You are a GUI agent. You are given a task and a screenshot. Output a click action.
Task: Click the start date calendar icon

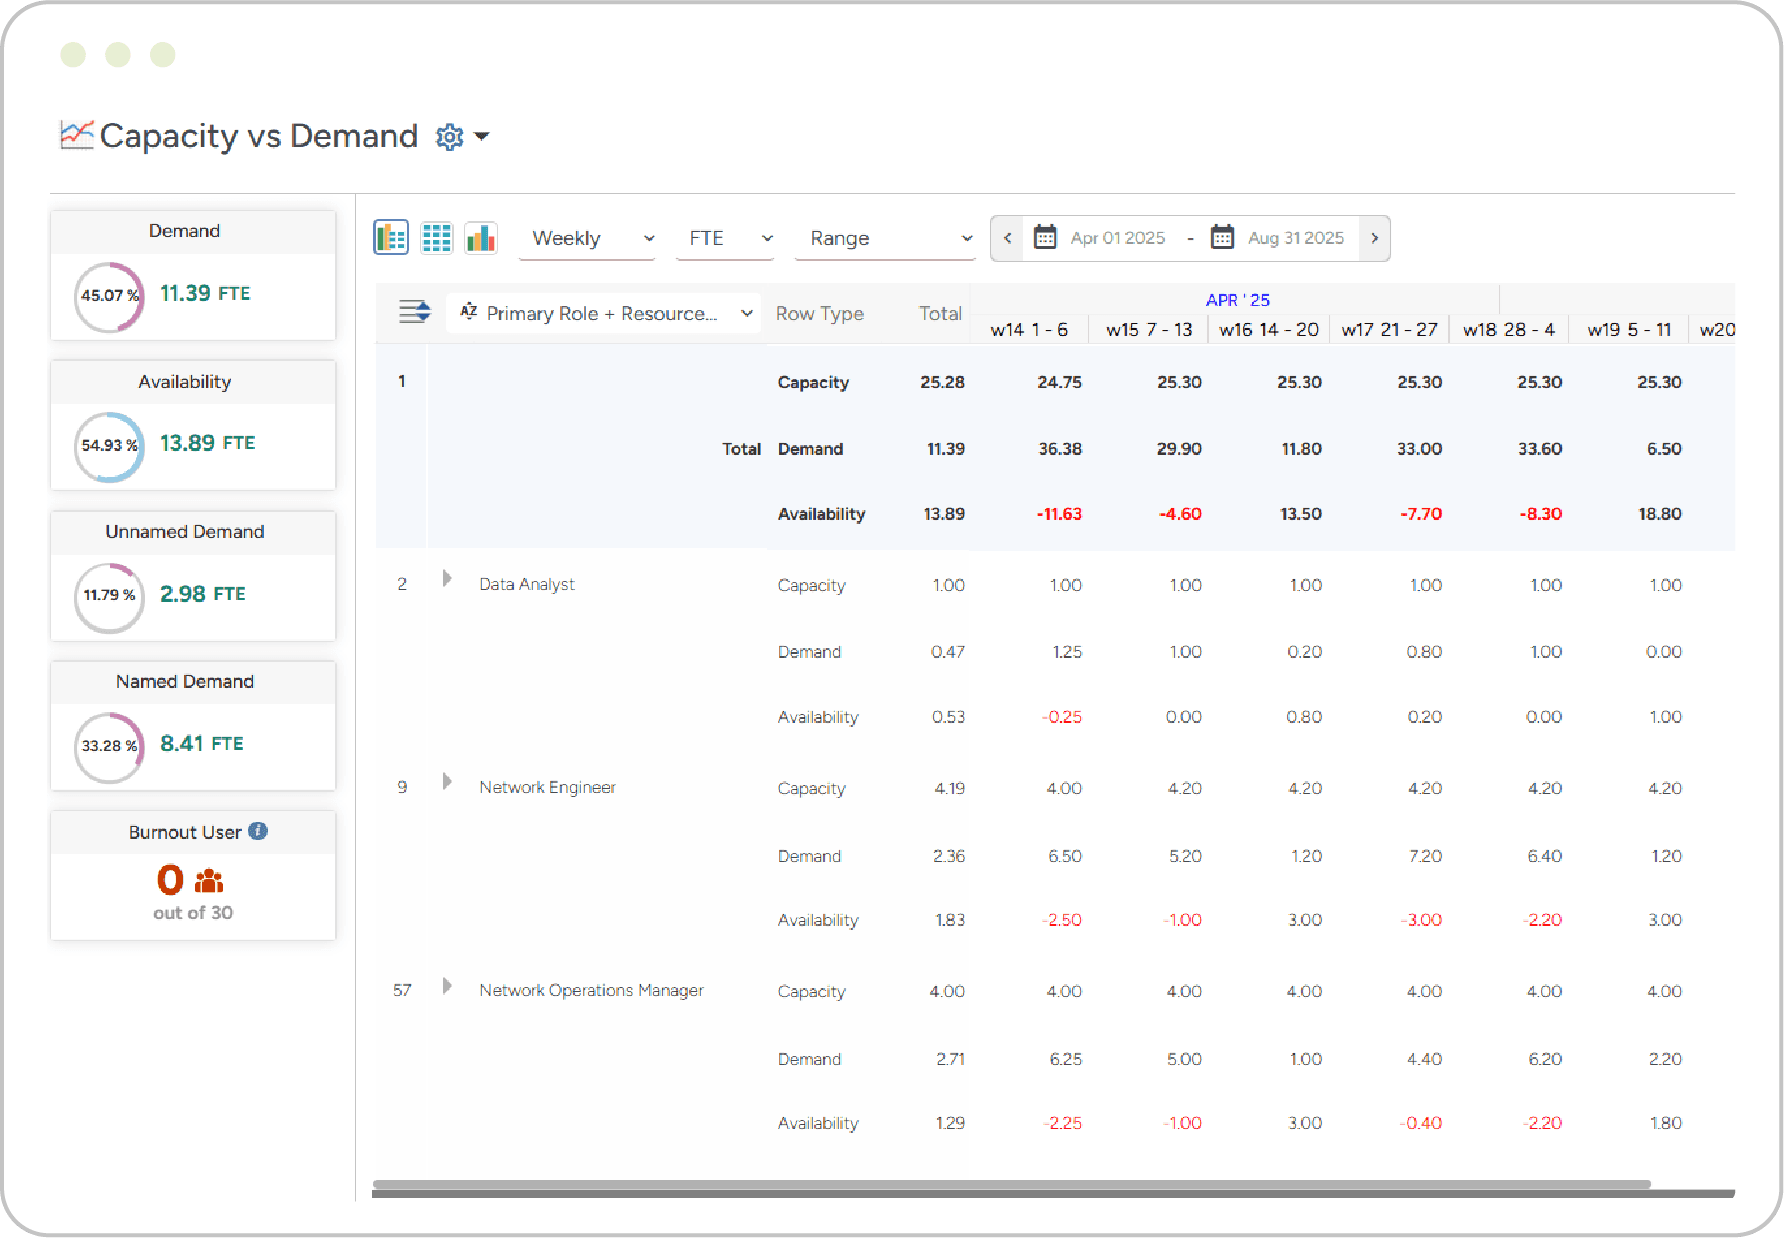pos(1045,238)
